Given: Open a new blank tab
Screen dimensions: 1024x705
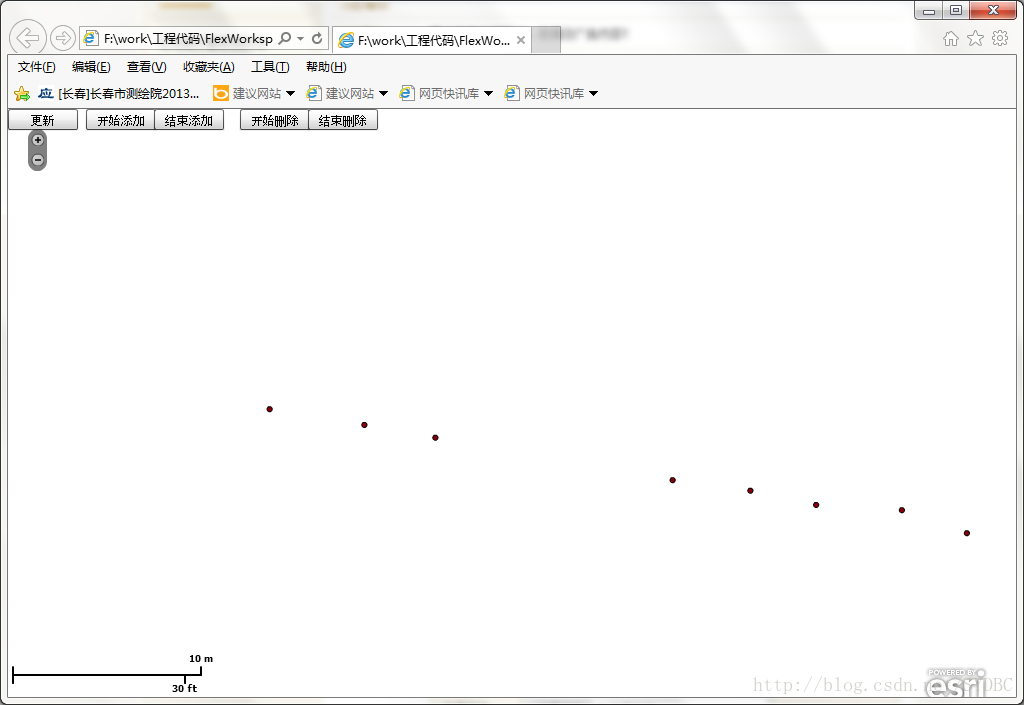Looking at the screenshot, I should click(545, 40).
